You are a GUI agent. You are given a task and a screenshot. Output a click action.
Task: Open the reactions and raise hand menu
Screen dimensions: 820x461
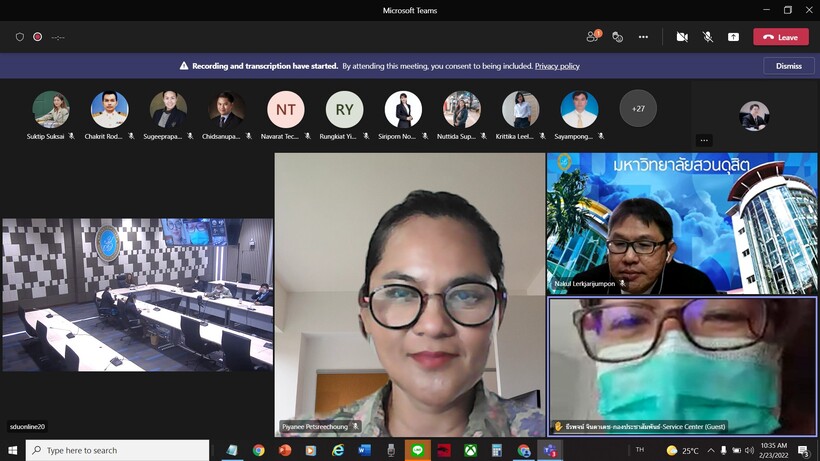point(618,37)
